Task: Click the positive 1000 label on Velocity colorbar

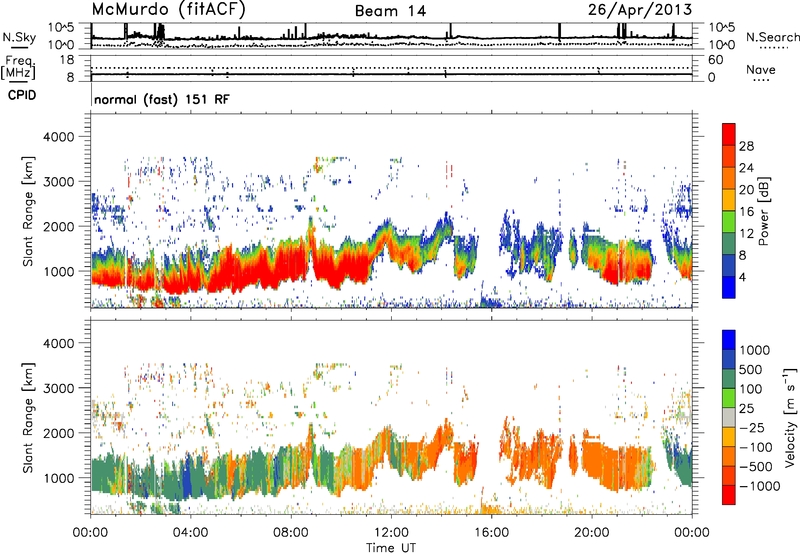Action: pos(755,350)
